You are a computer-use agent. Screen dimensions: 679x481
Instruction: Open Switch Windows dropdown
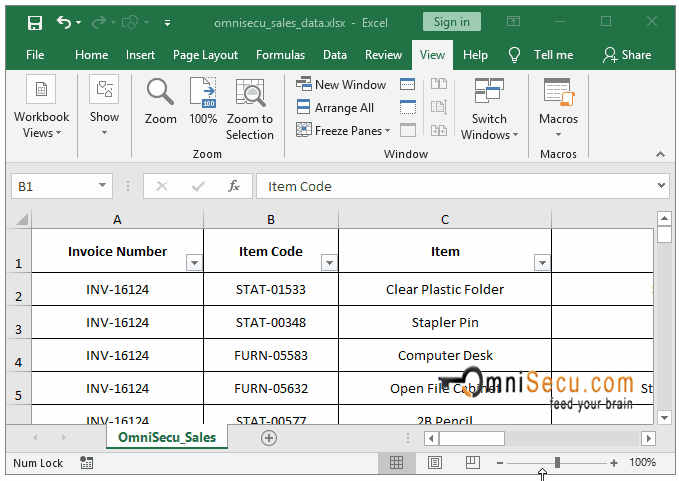(x=489, y=109)
